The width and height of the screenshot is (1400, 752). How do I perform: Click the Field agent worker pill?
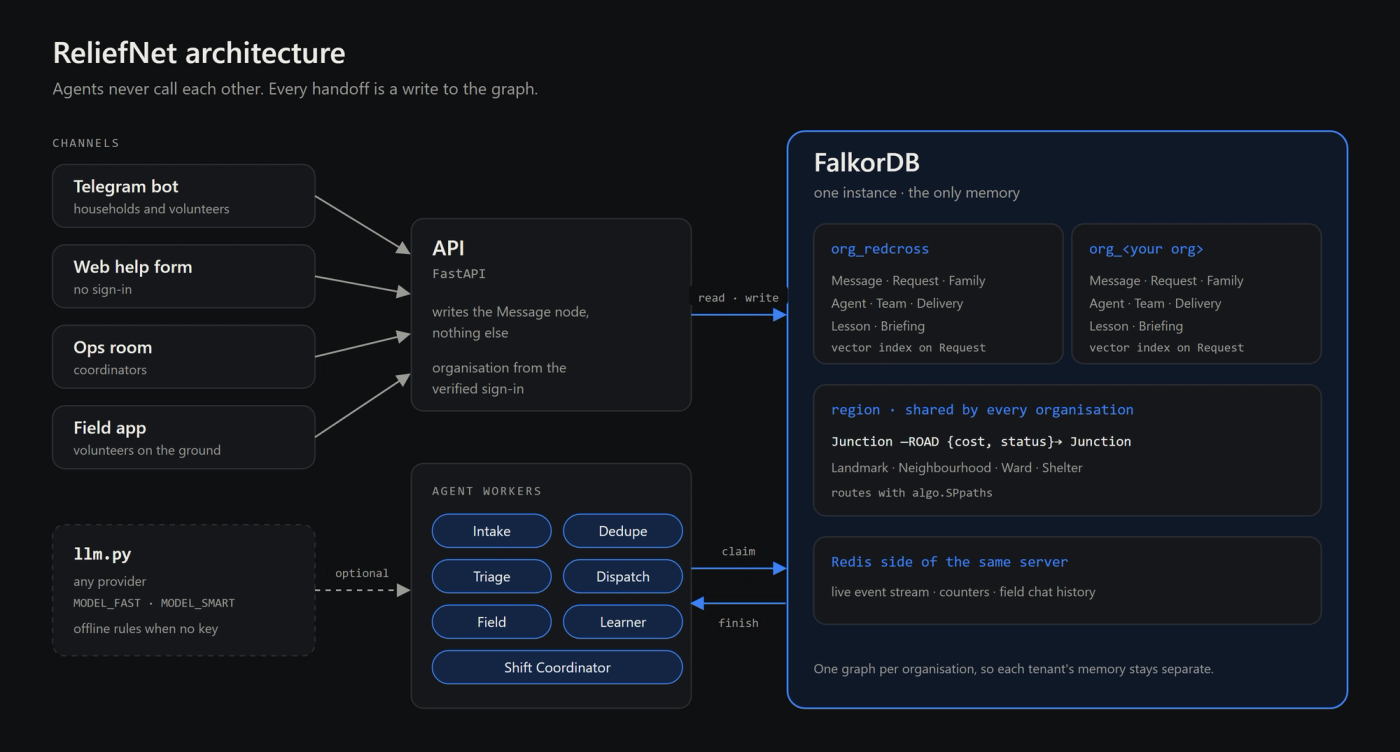pos(491,622)
